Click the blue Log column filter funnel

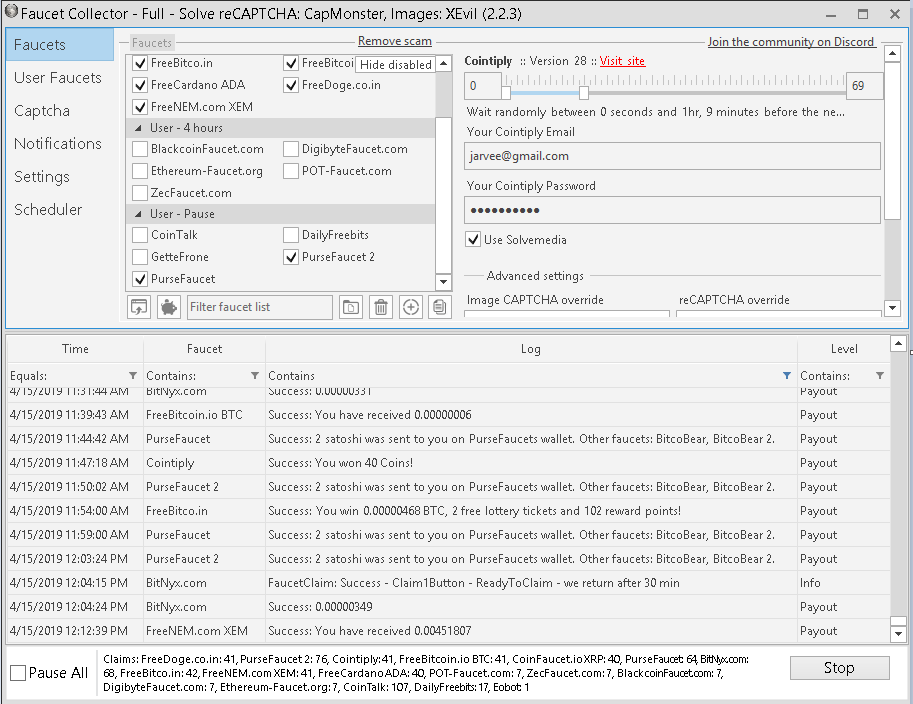point(787,376)
